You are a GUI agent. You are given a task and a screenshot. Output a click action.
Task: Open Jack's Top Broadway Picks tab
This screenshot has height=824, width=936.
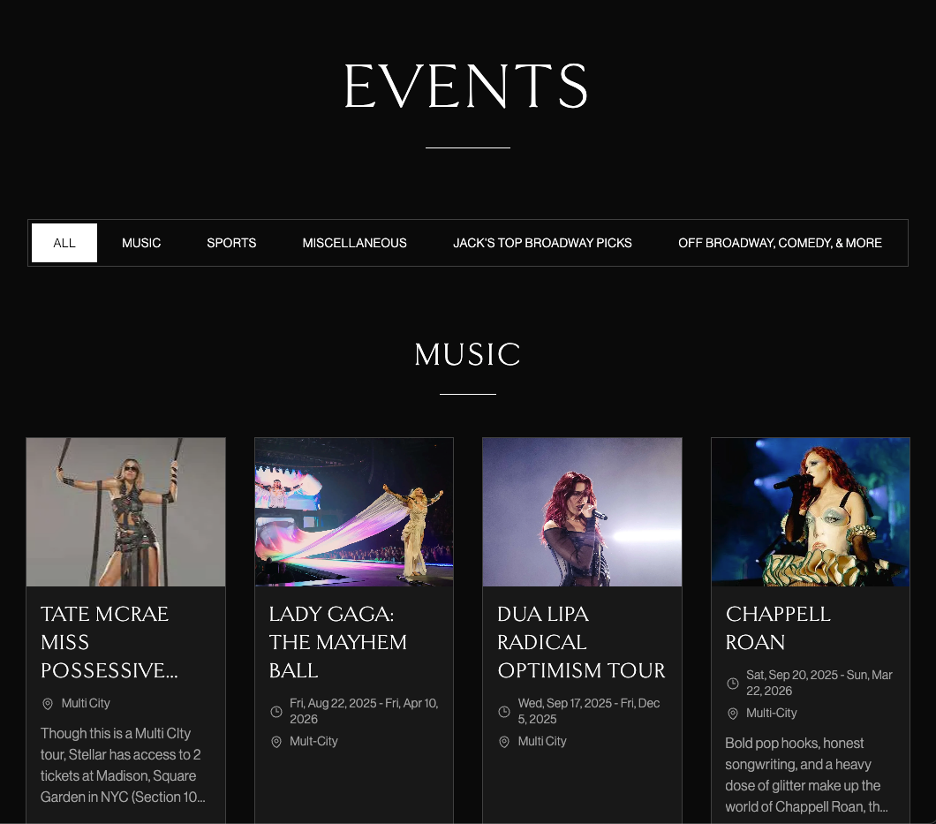coord(542,243)
